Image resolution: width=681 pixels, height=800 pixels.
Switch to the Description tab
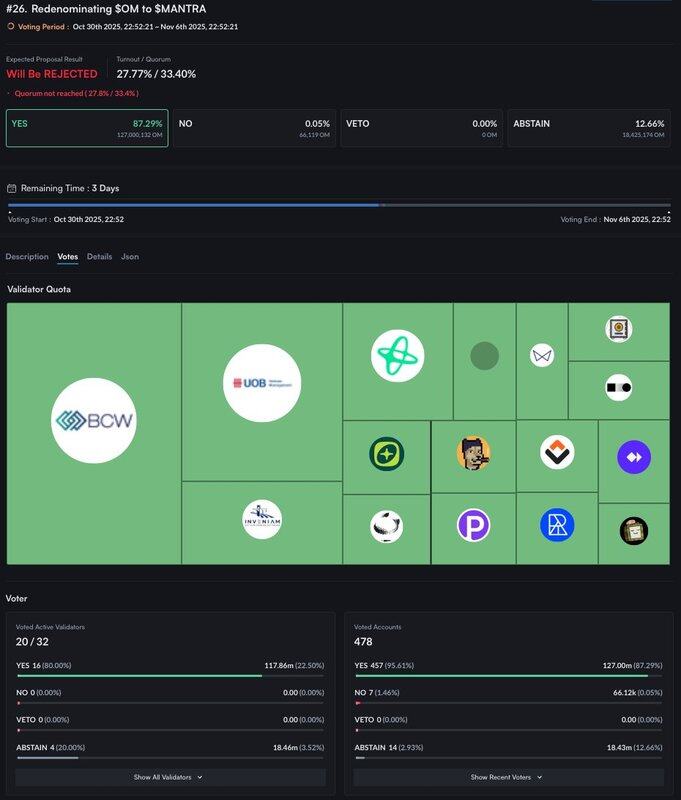point(27,257)
